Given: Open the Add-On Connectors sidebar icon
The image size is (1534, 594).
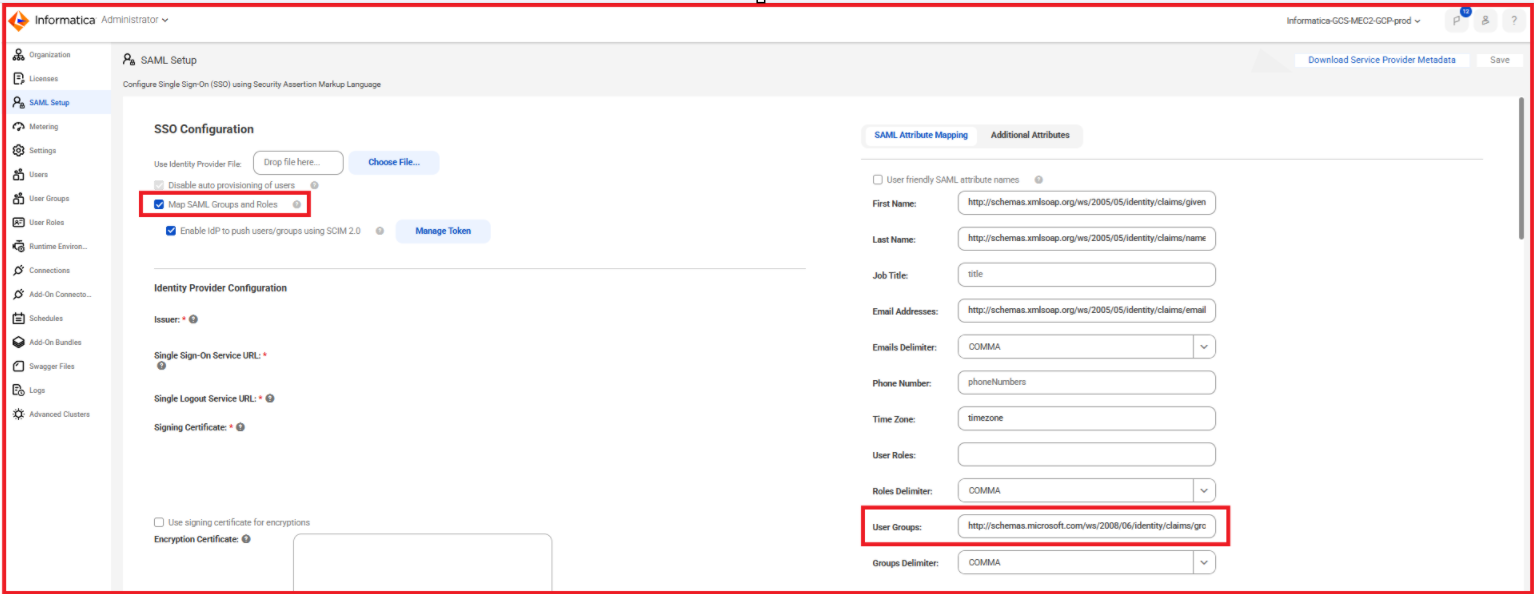Looking at the screenshot, I should 19,294.
